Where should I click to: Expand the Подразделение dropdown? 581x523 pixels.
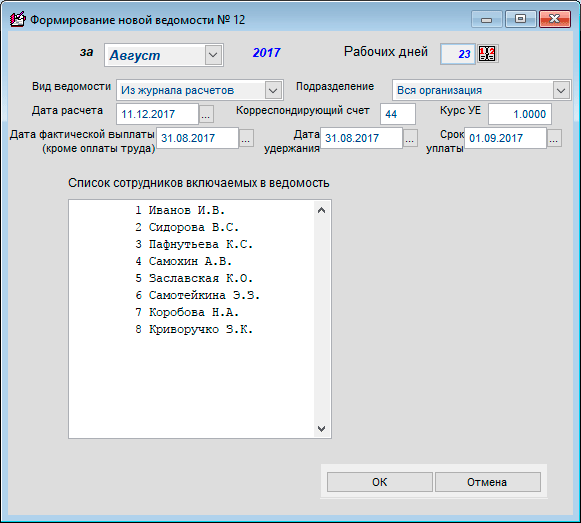click(x=561, y=90)
